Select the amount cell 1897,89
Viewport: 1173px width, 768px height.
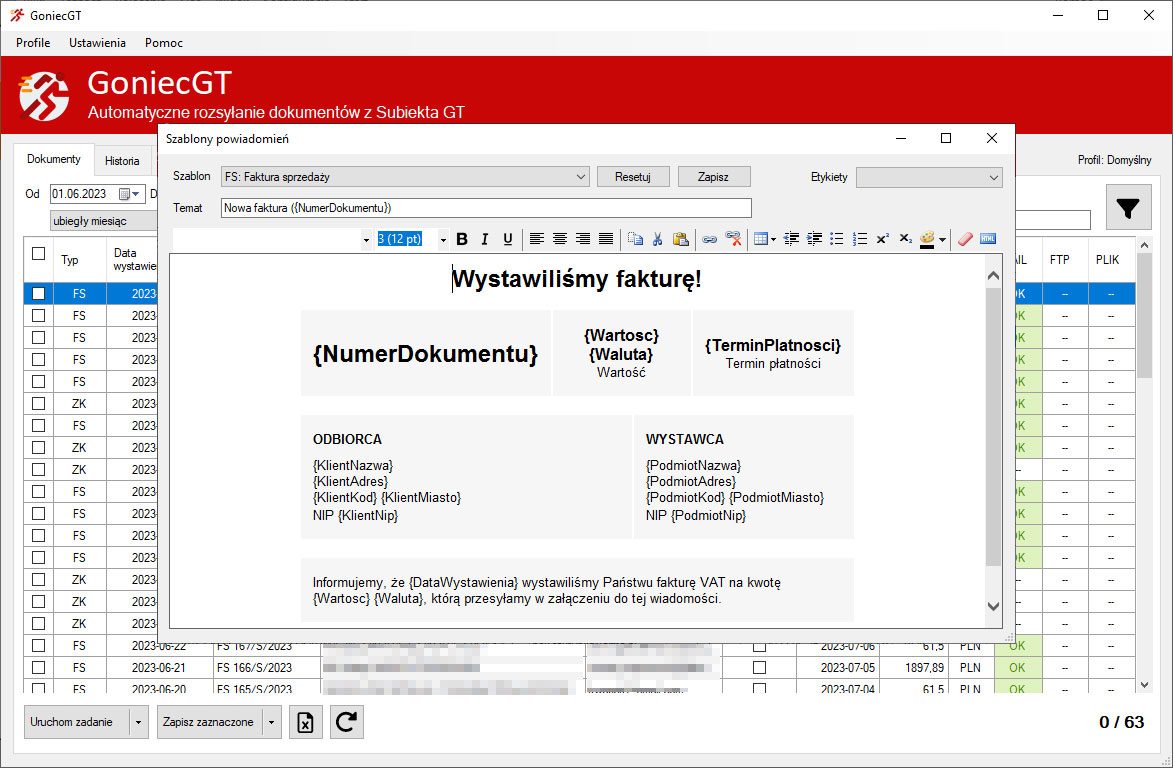tap(915, 668)
